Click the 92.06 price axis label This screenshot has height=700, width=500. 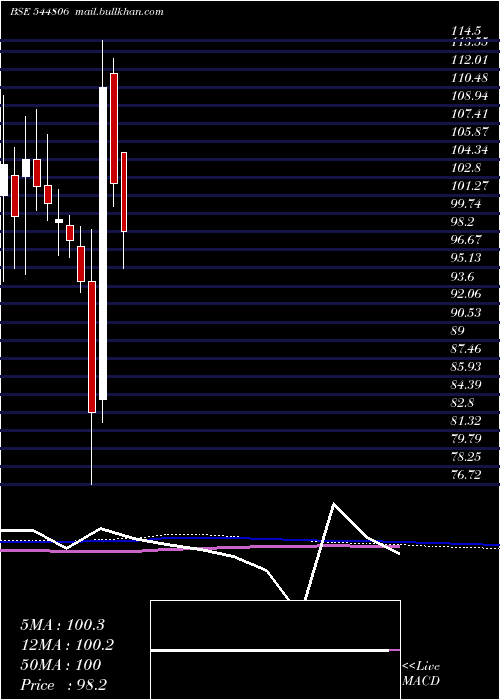pyautogui.click(x=466, y=295)
